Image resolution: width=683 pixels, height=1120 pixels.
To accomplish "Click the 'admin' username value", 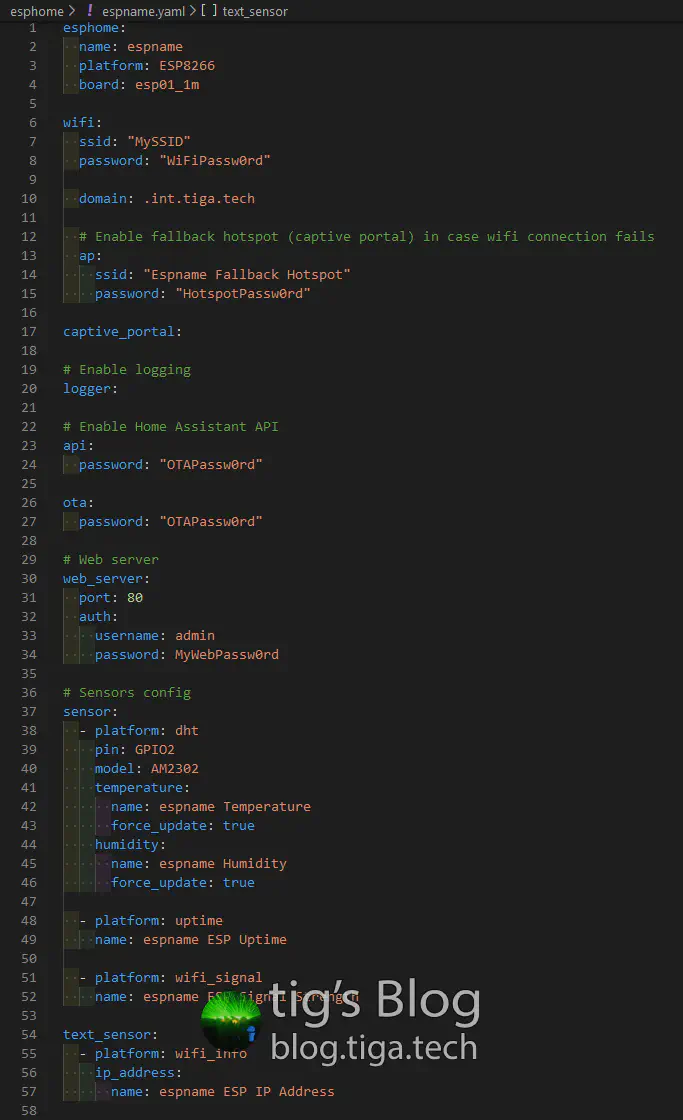I will pos(195,636).
